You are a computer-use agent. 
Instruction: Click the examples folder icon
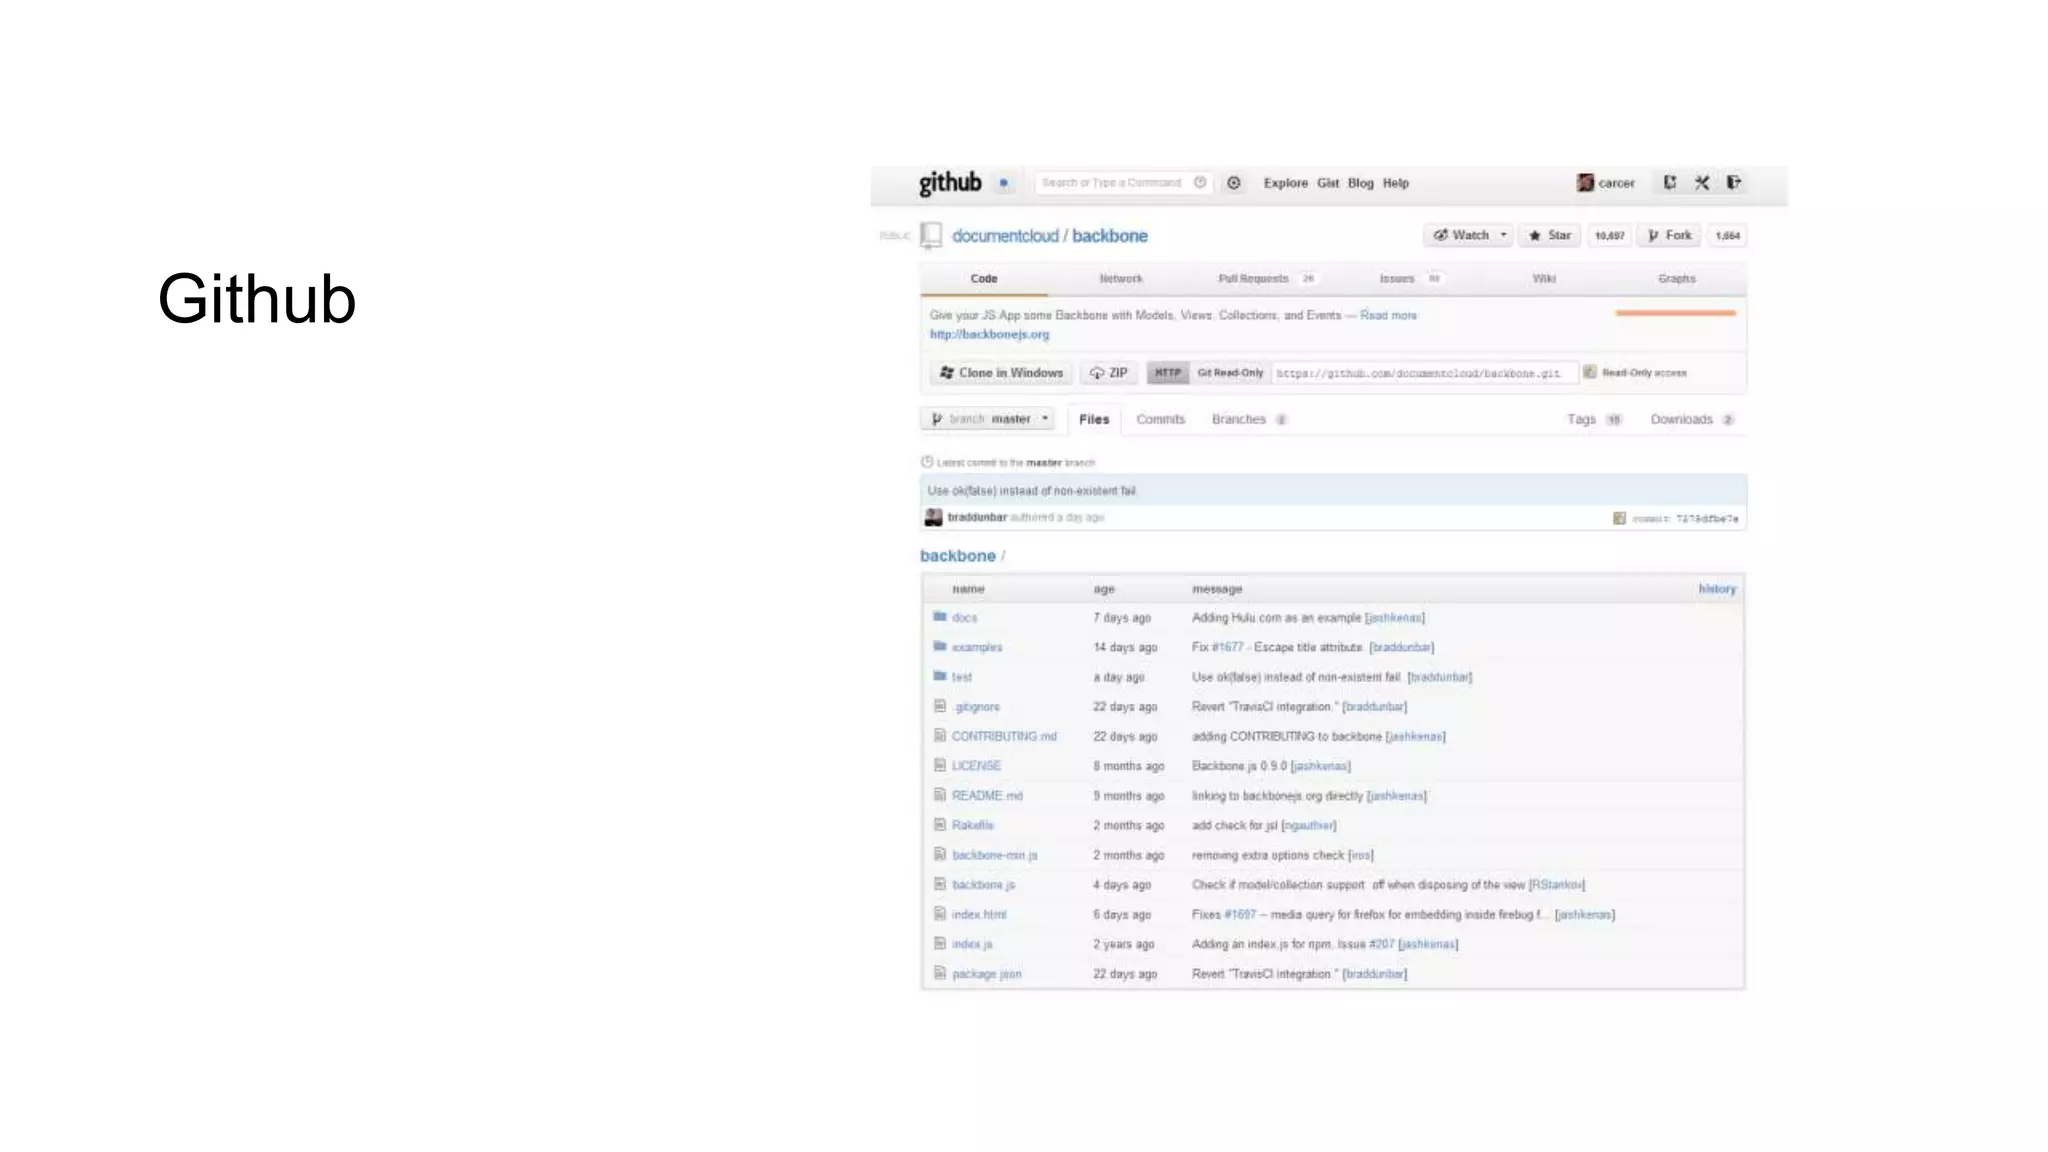(939, 647)
